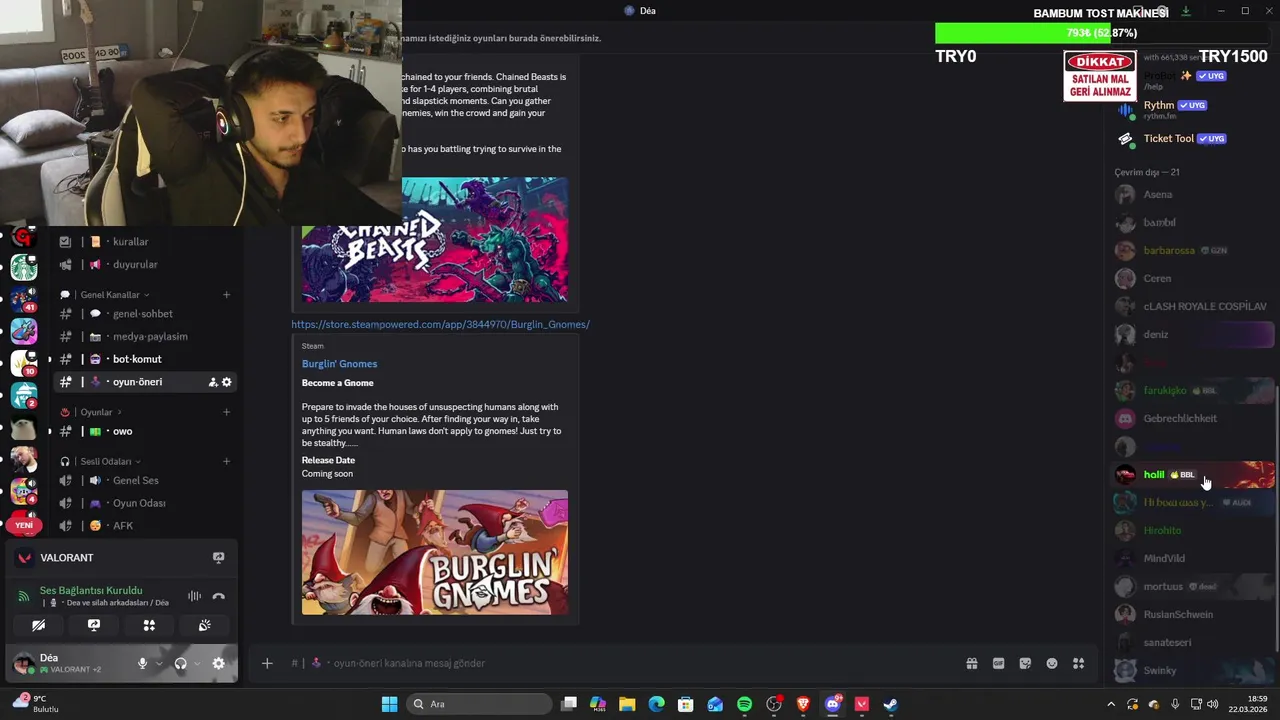Open the emoji picker
The width and height of the screenshot is (1280, 720).
[1052, 663]
